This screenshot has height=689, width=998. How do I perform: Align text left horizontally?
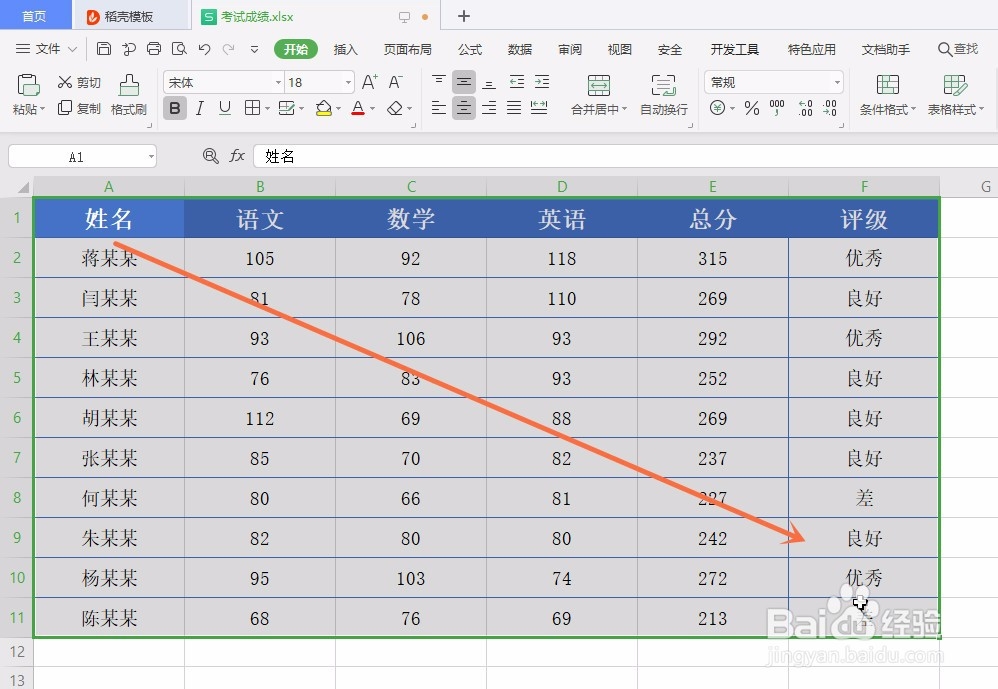[439, 108]
